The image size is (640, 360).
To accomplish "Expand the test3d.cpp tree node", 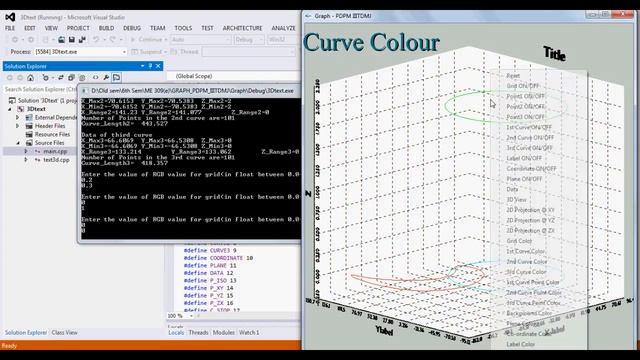I will [x=26, y=160].
